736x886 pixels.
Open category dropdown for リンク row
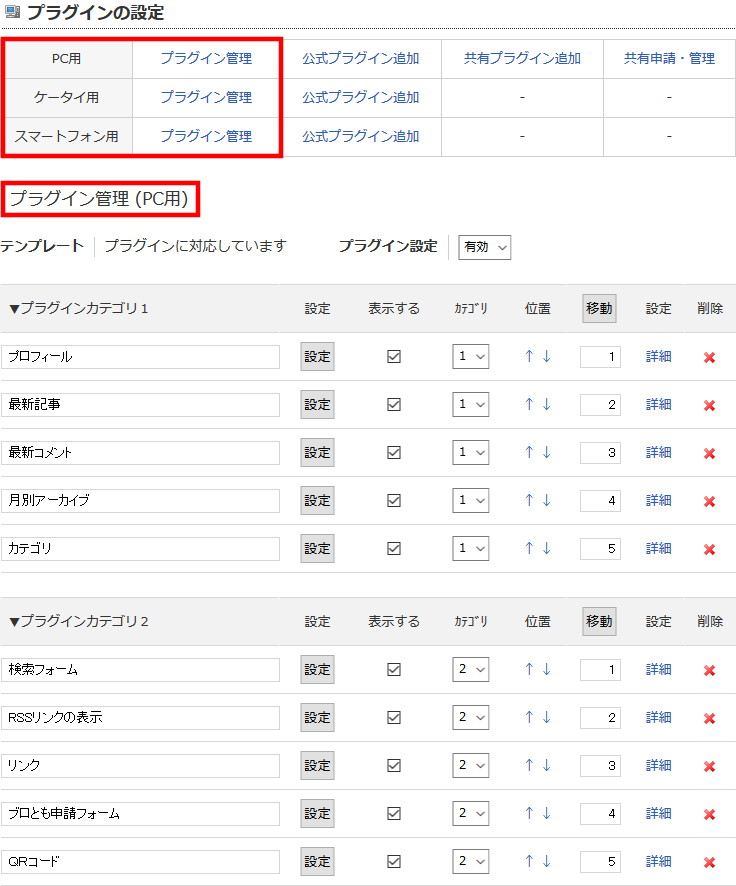click(x=471, y=766)
